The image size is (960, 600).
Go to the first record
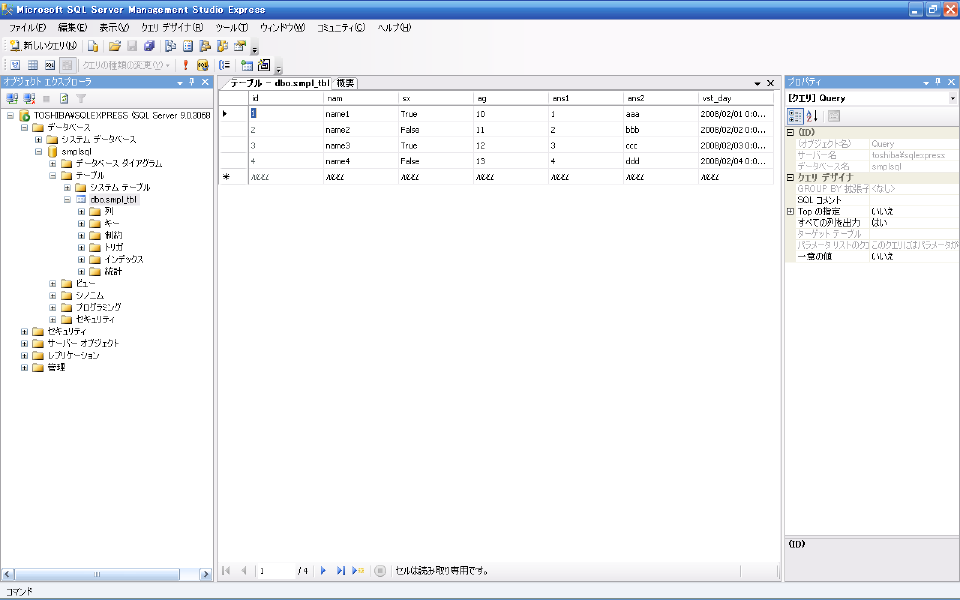(x=226, y=571)
